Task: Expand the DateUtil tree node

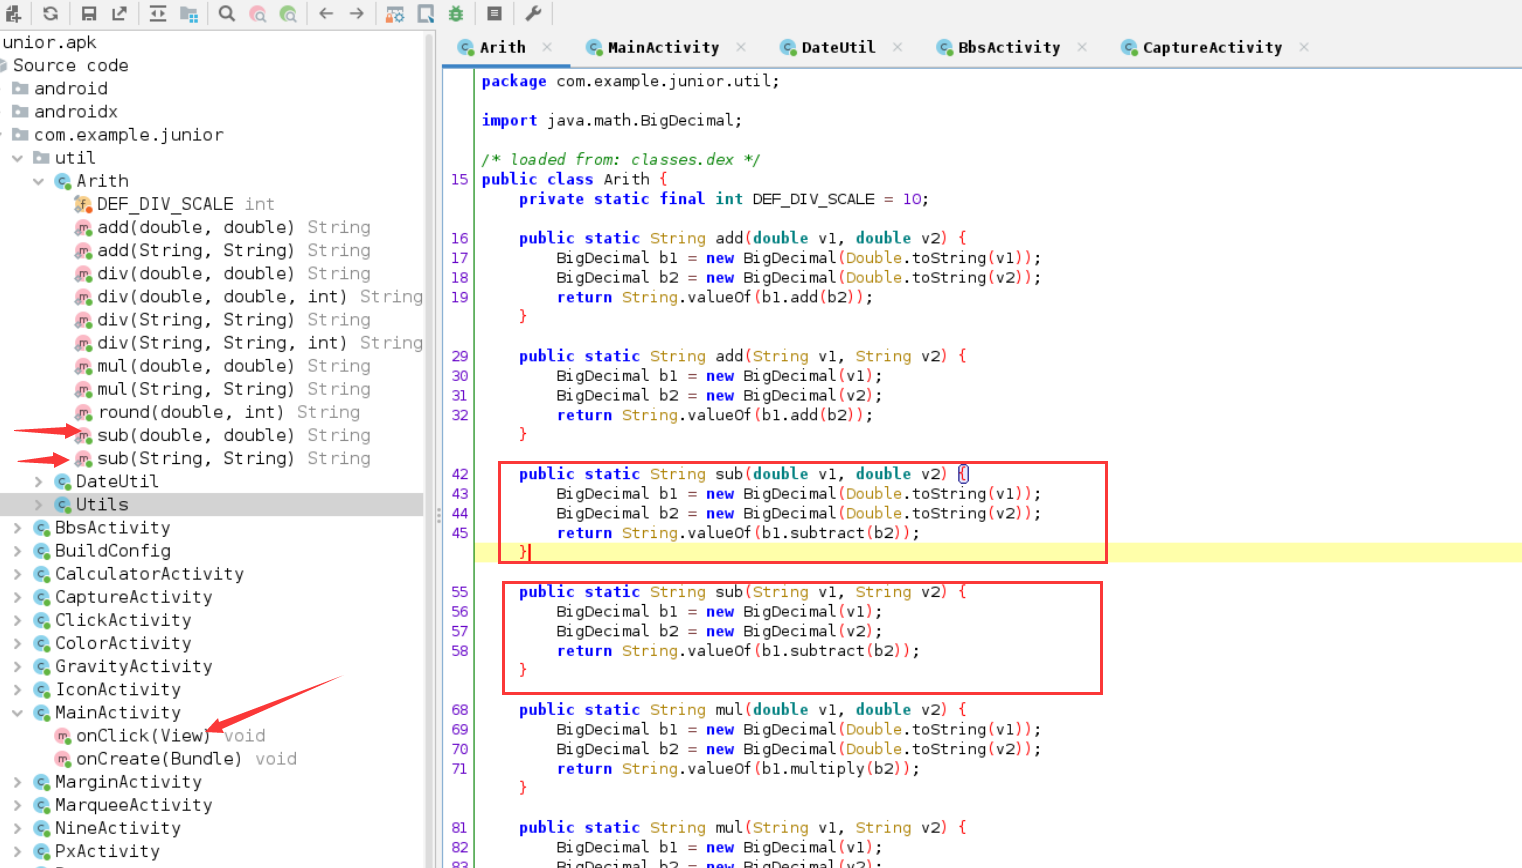Action: tap(37, 481)
